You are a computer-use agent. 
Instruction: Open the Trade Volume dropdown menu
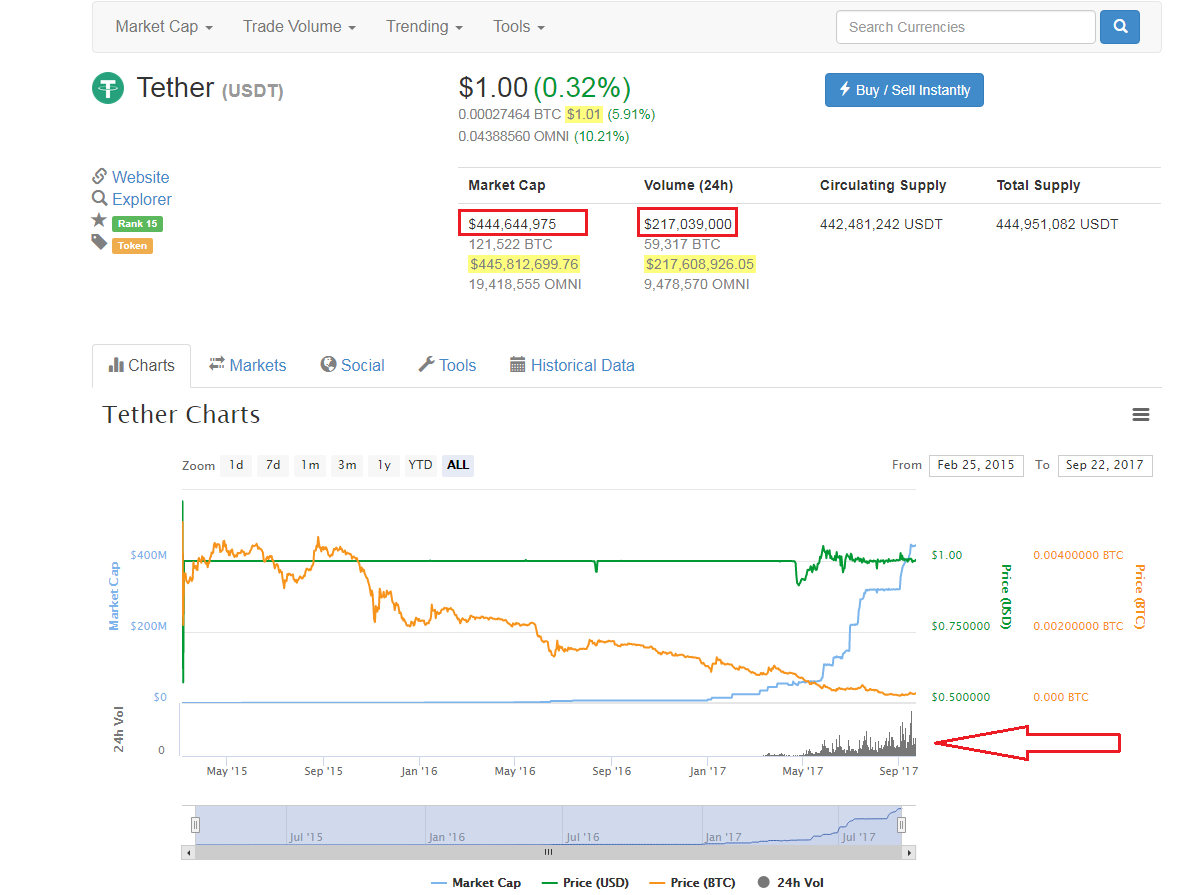299,27
